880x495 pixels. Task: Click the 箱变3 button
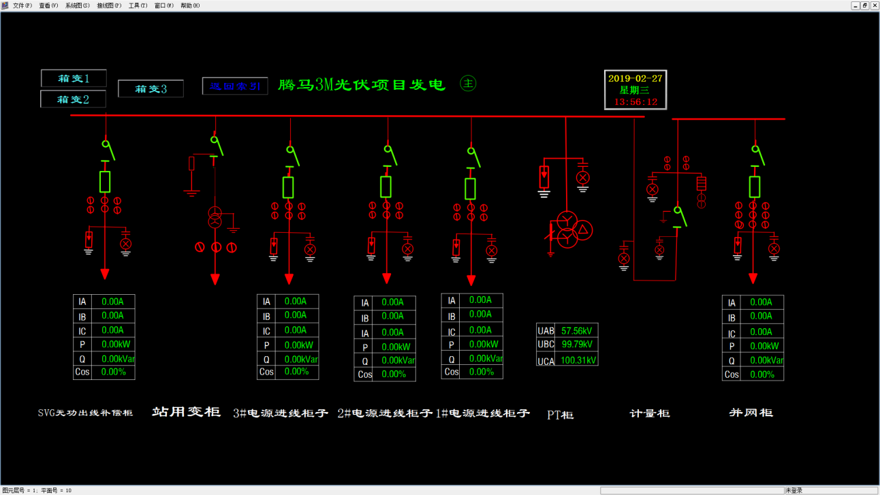[x=150, y=89]
